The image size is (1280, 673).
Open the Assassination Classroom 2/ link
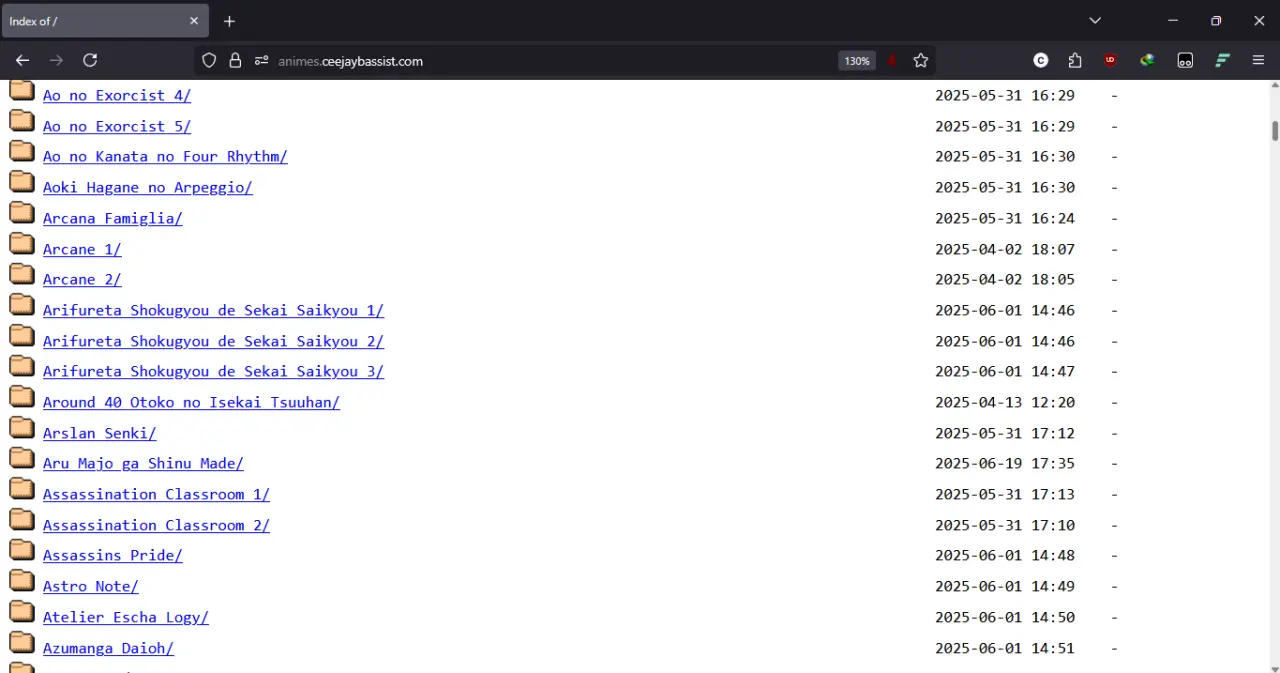156,526
